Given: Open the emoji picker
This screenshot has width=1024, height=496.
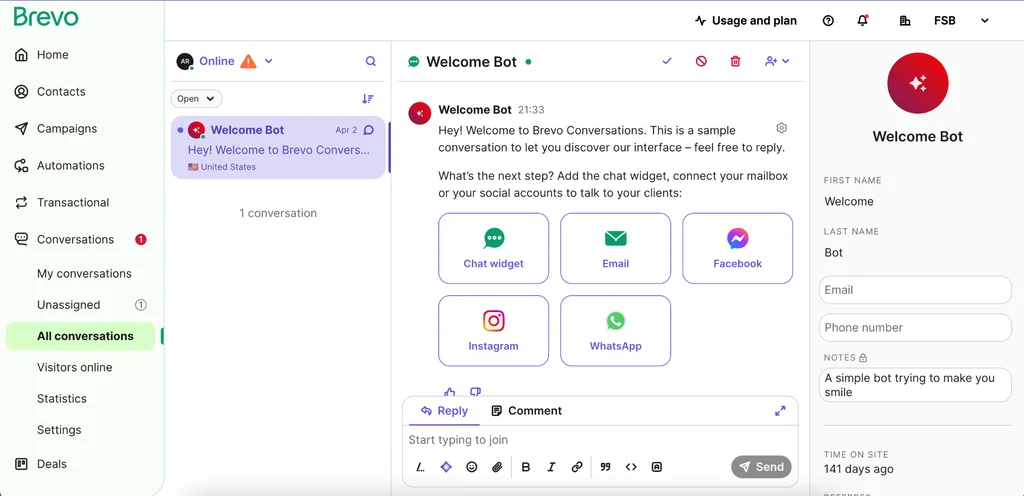Looking at the screenshot, I should [472, 467].
